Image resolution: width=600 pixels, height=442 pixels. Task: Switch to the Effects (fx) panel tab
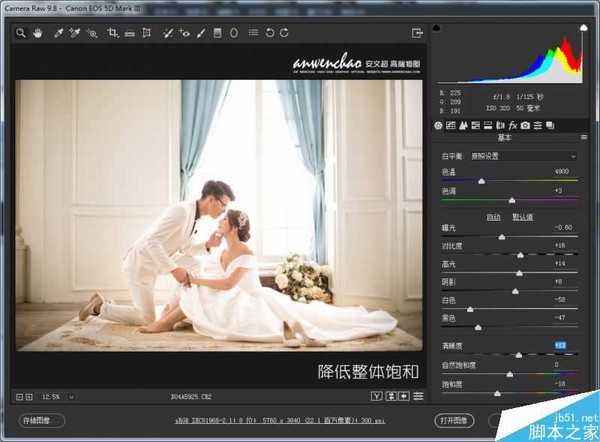click(511, 125)
